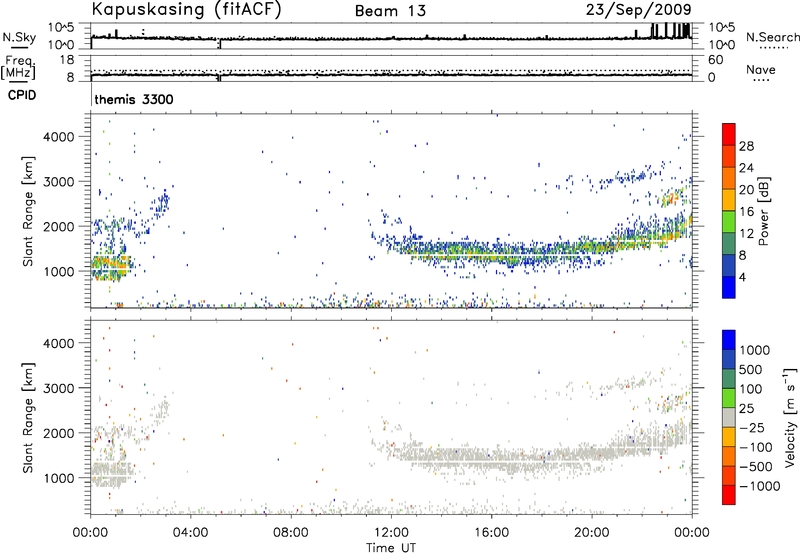Click the 'Velocity [m s-1]' colorbar label
Screen dimensions: 800x554
tap(790, 417)
